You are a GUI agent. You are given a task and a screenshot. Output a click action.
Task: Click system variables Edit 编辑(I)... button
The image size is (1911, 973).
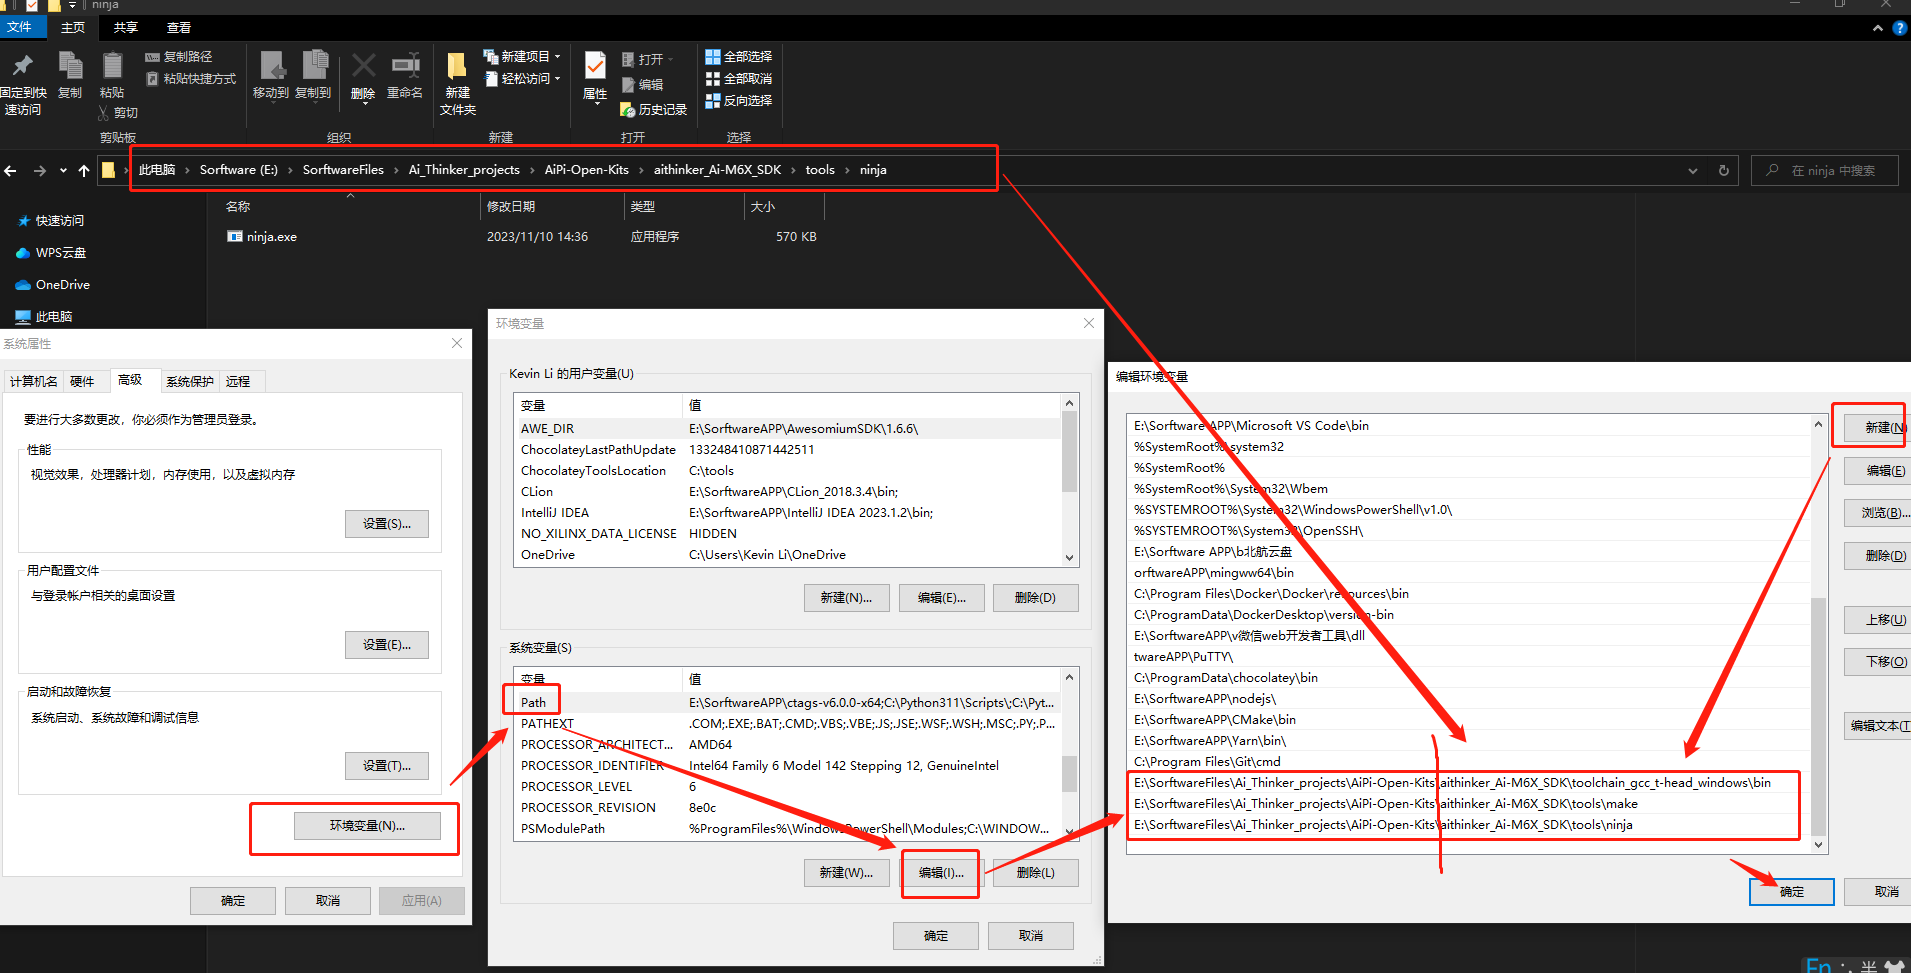tap(941, 873)
